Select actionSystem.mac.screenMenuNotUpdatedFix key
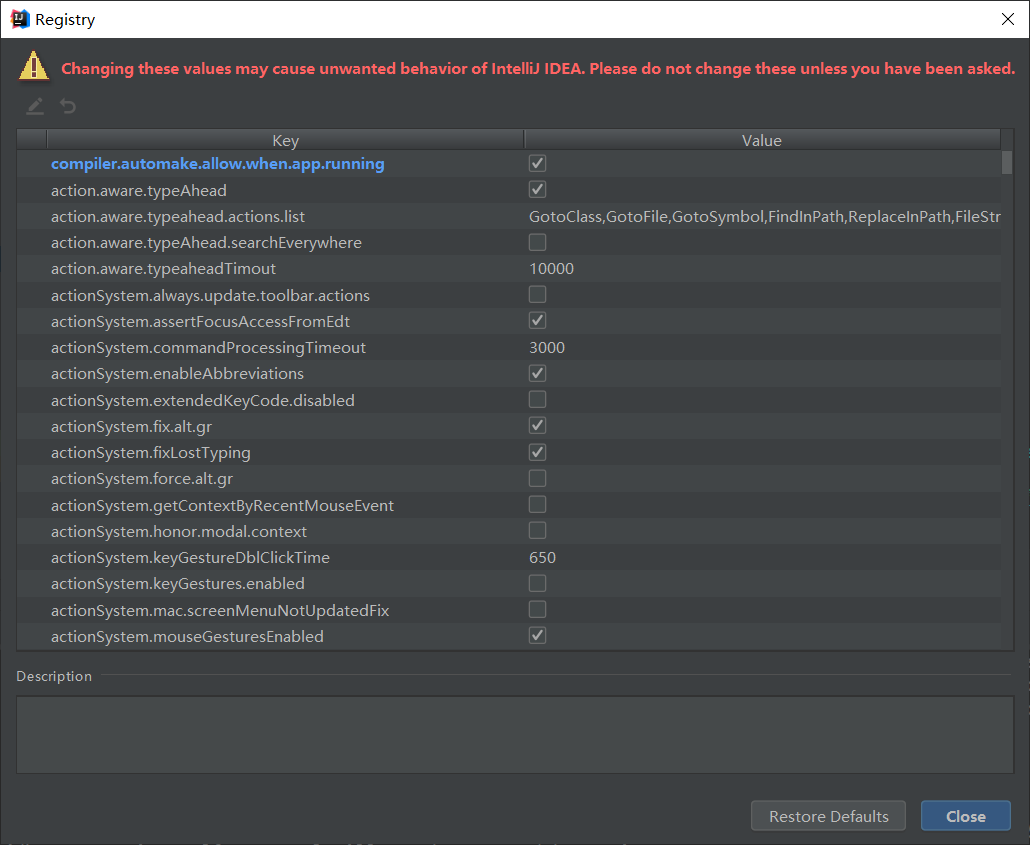The height and width of the screenshot is (845, 1030). [x=220, y=610]
